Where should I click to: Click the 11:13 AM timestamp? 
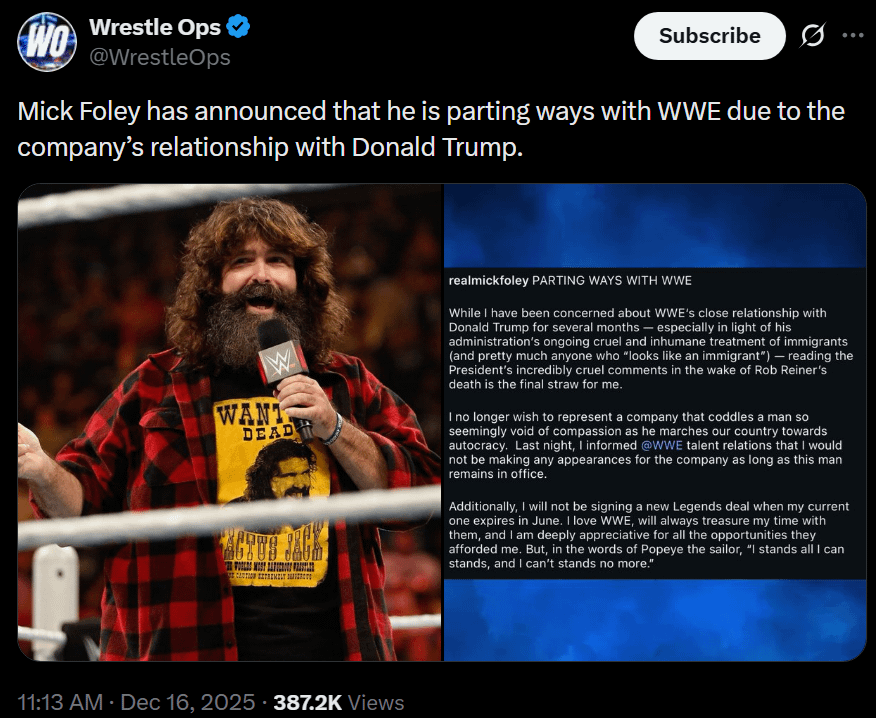pyautogui.click(x=60, y=702)
